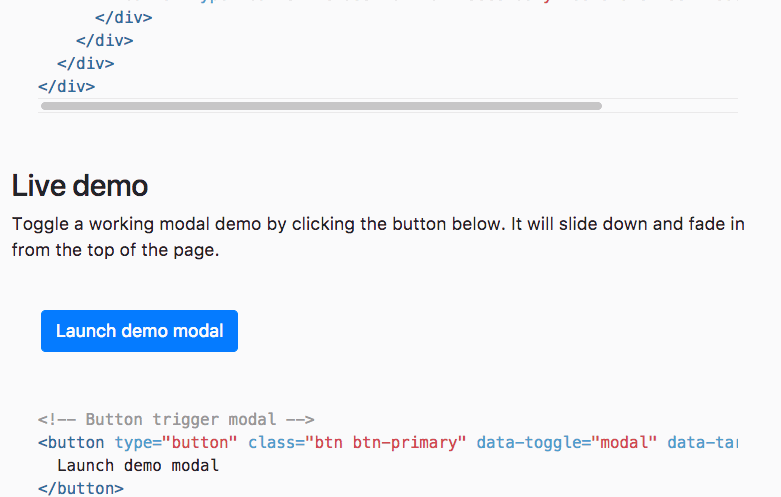Click the opening '<button' tag name in code
The width and height of the screenshot is (781, 497).
(x=75, y=442)
